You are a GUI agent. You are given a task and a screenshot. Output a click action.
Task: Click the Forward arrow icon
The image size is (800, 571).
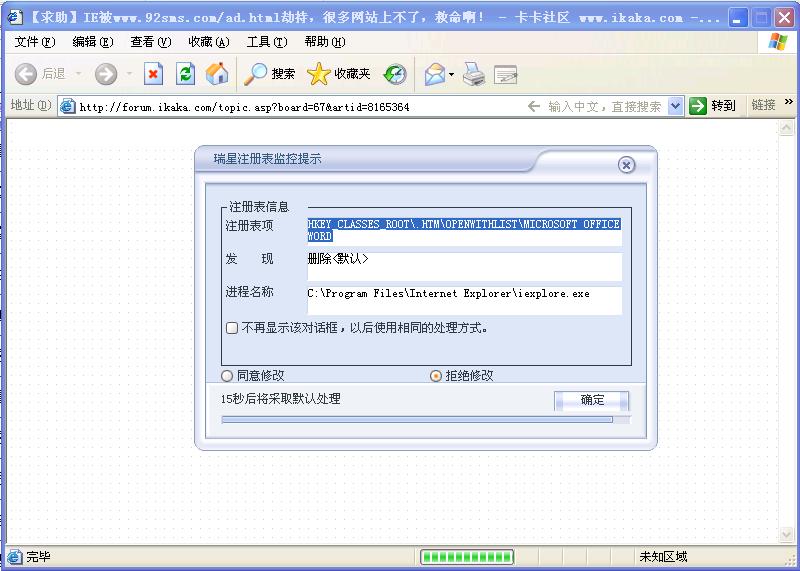(x=106, y=75)
